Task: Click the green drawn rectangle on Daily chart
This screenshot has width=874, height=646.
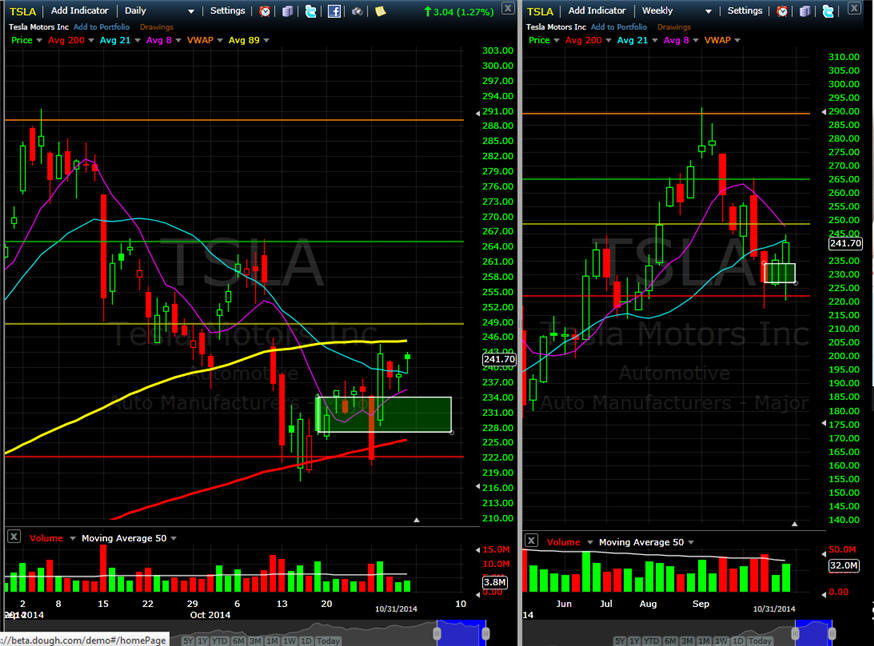Action: tap(383, 414)
